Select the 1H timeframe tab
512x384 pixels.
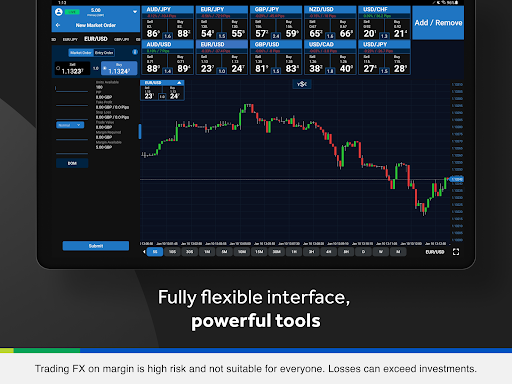click(294, 252)
